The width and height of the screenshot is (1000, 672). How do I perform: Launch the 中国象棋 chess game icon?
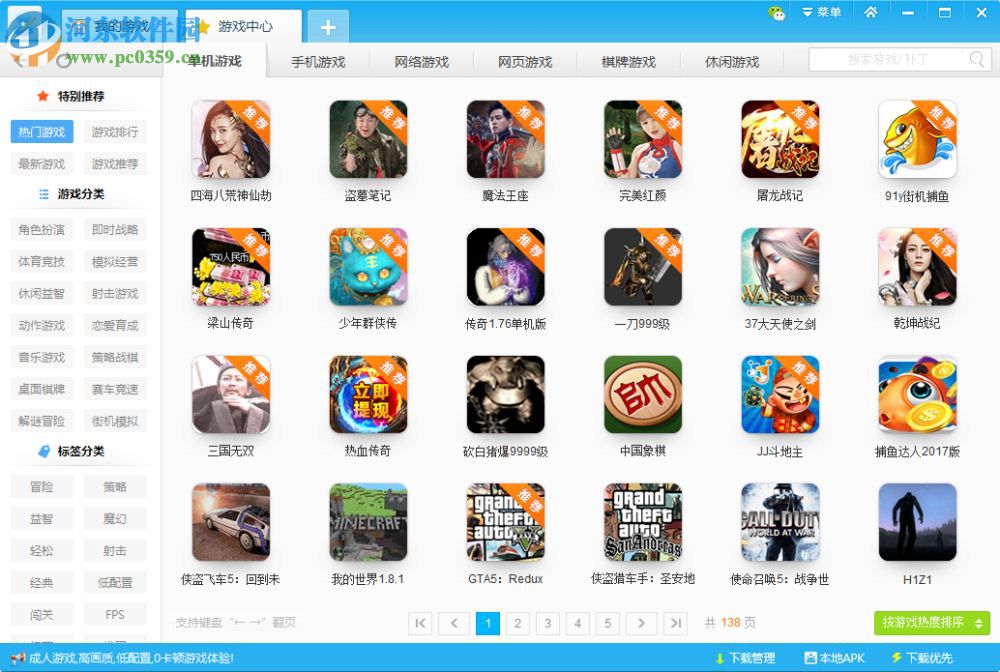pos(643,395)
